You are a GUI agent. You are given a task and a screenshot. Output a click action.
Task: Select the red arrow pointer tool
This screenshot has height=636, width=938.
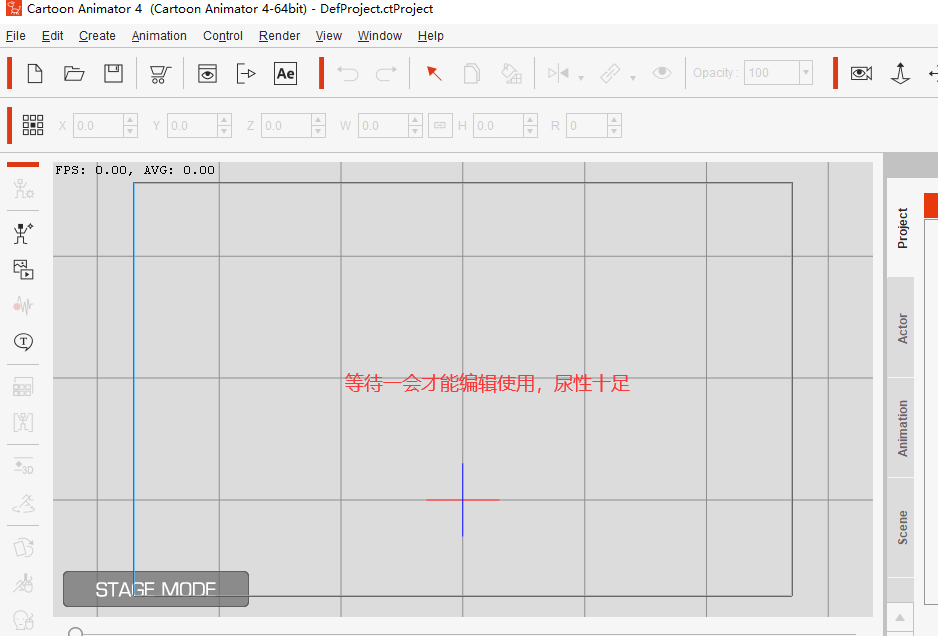pyautogui.click(x=434, y=74)
